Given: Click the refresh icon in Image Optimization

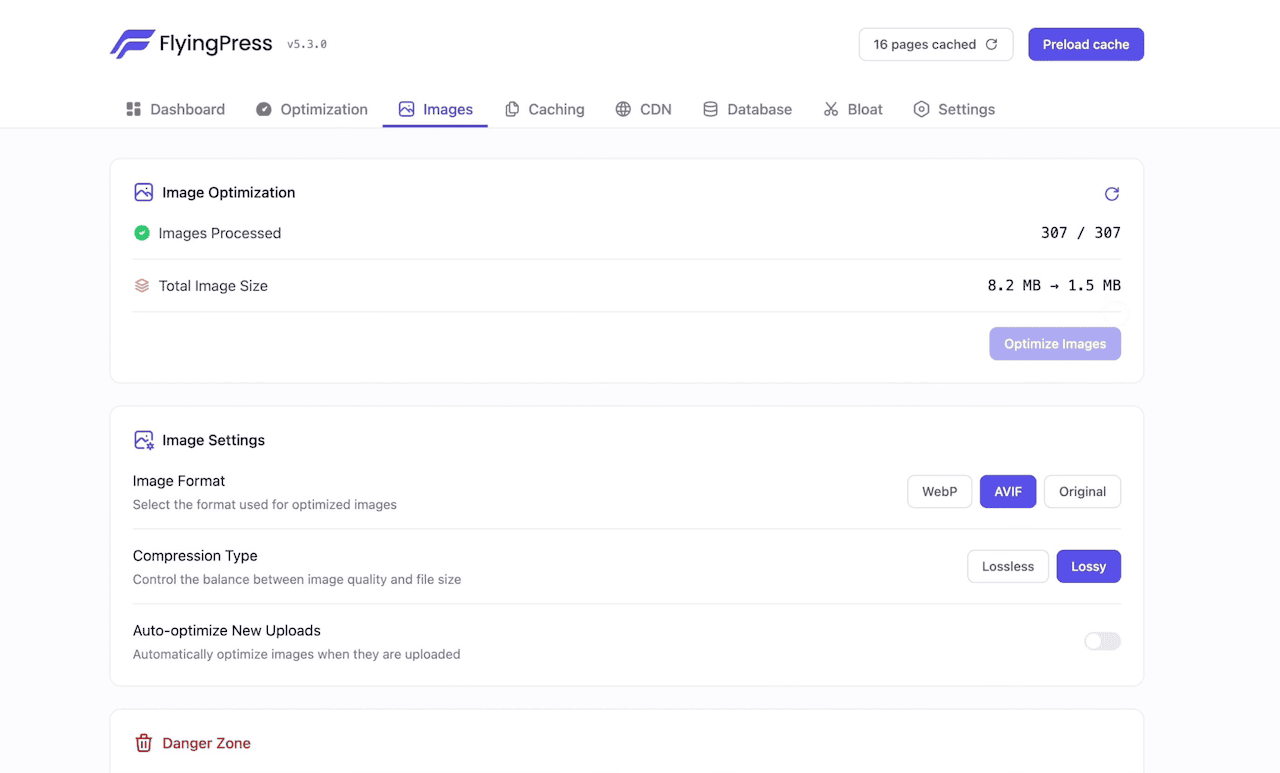Looking at the screenshot, I should click(1111, 194).
